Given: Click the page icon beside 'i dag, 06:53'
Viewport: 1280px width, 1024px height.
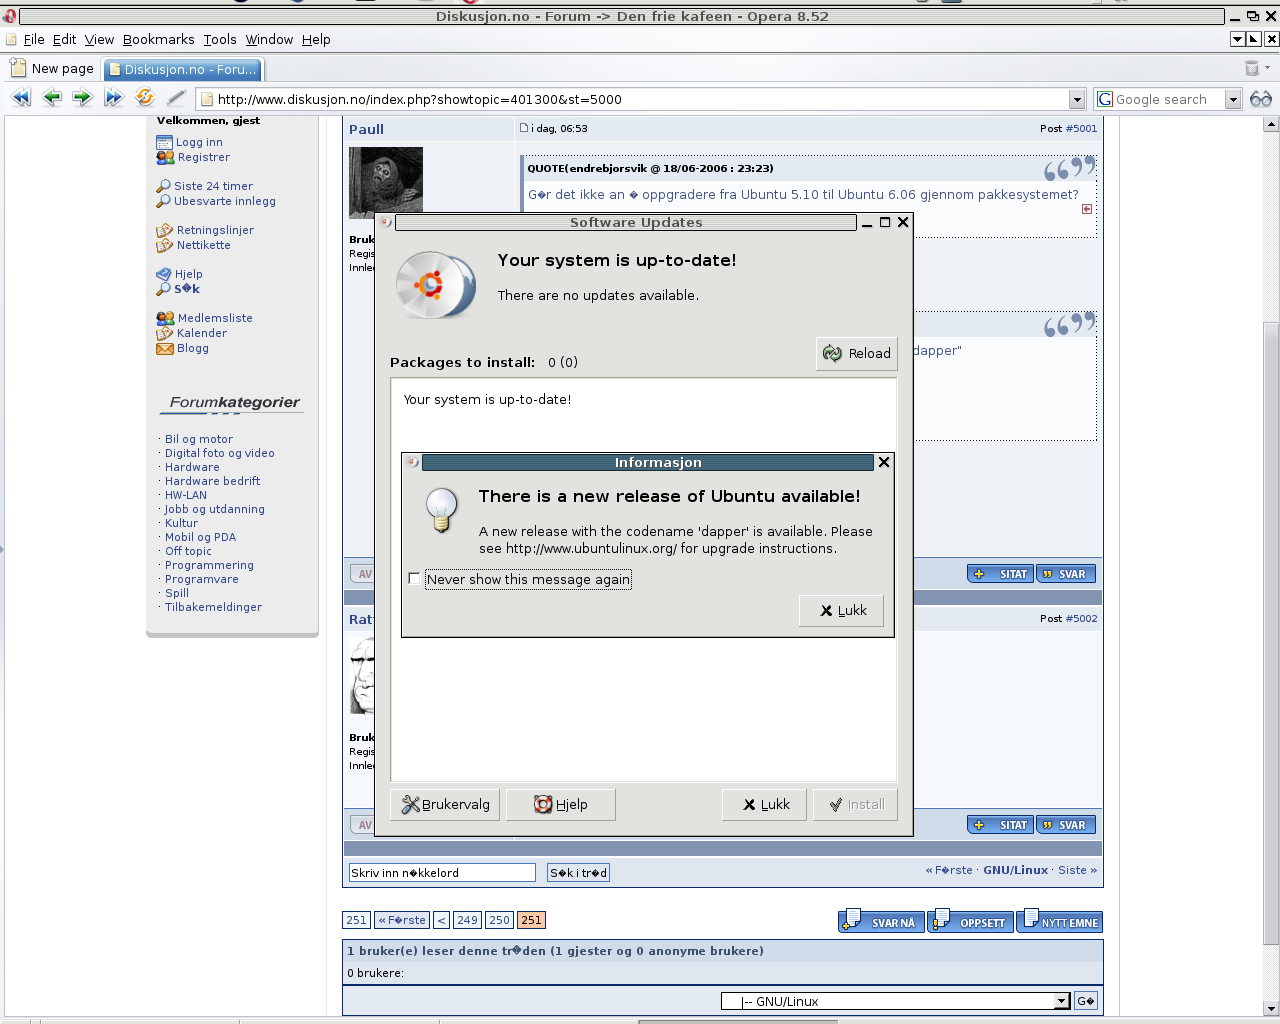Looking at the screenshot, I should coord(524,128).
